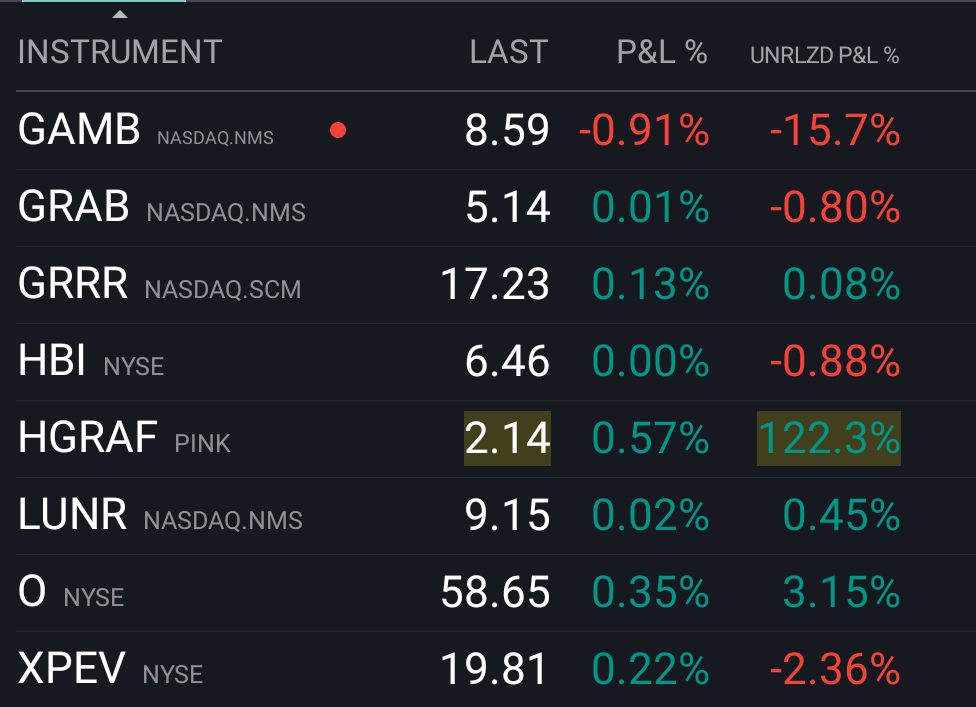
Task: Sort by the UNRLZD P&L % header
Action: [x=825, y=55]
